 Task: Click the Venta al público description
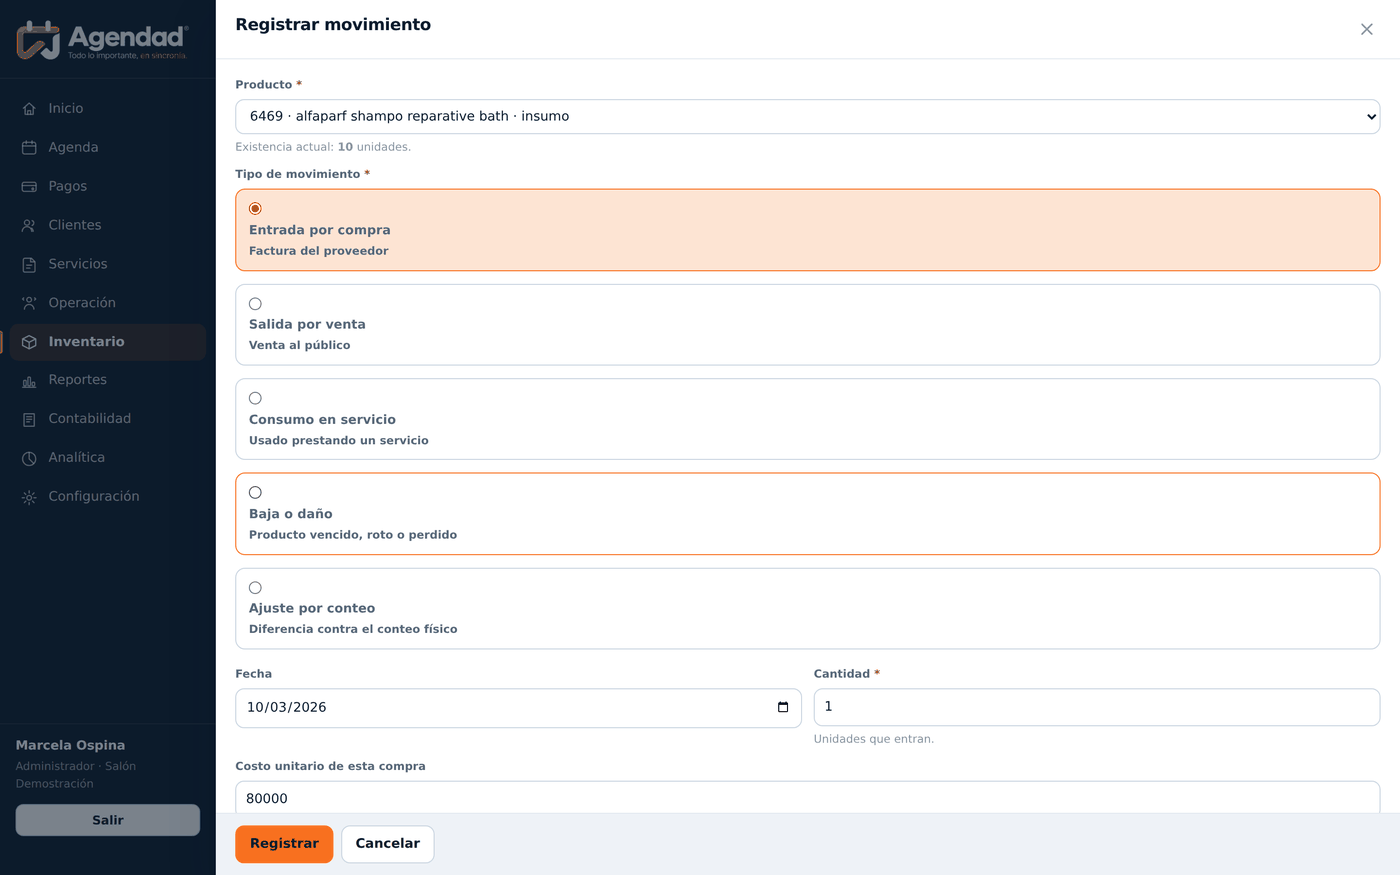[300, 345]
